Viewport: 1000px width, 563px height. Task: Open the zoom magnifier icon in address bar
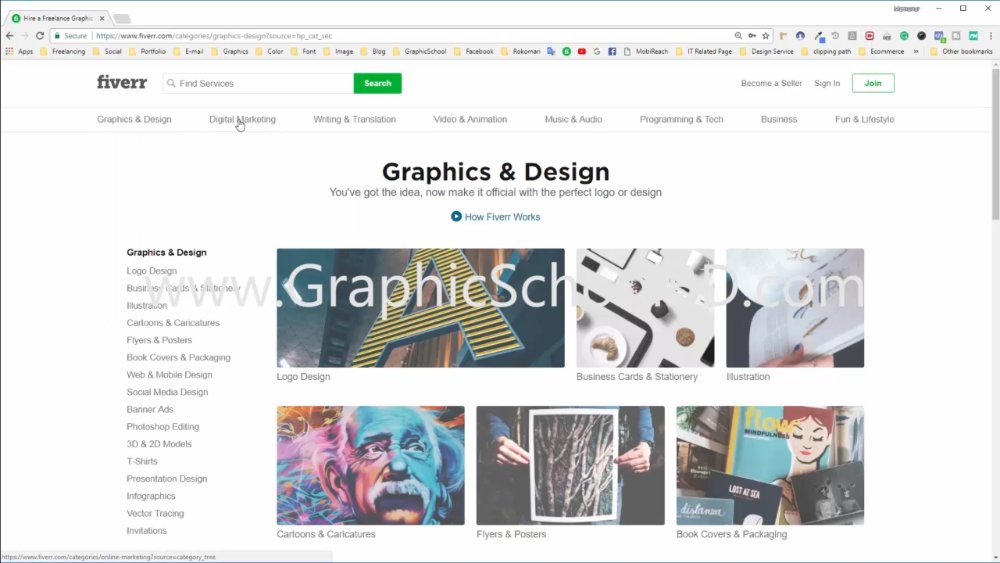(x=738, y=36)
